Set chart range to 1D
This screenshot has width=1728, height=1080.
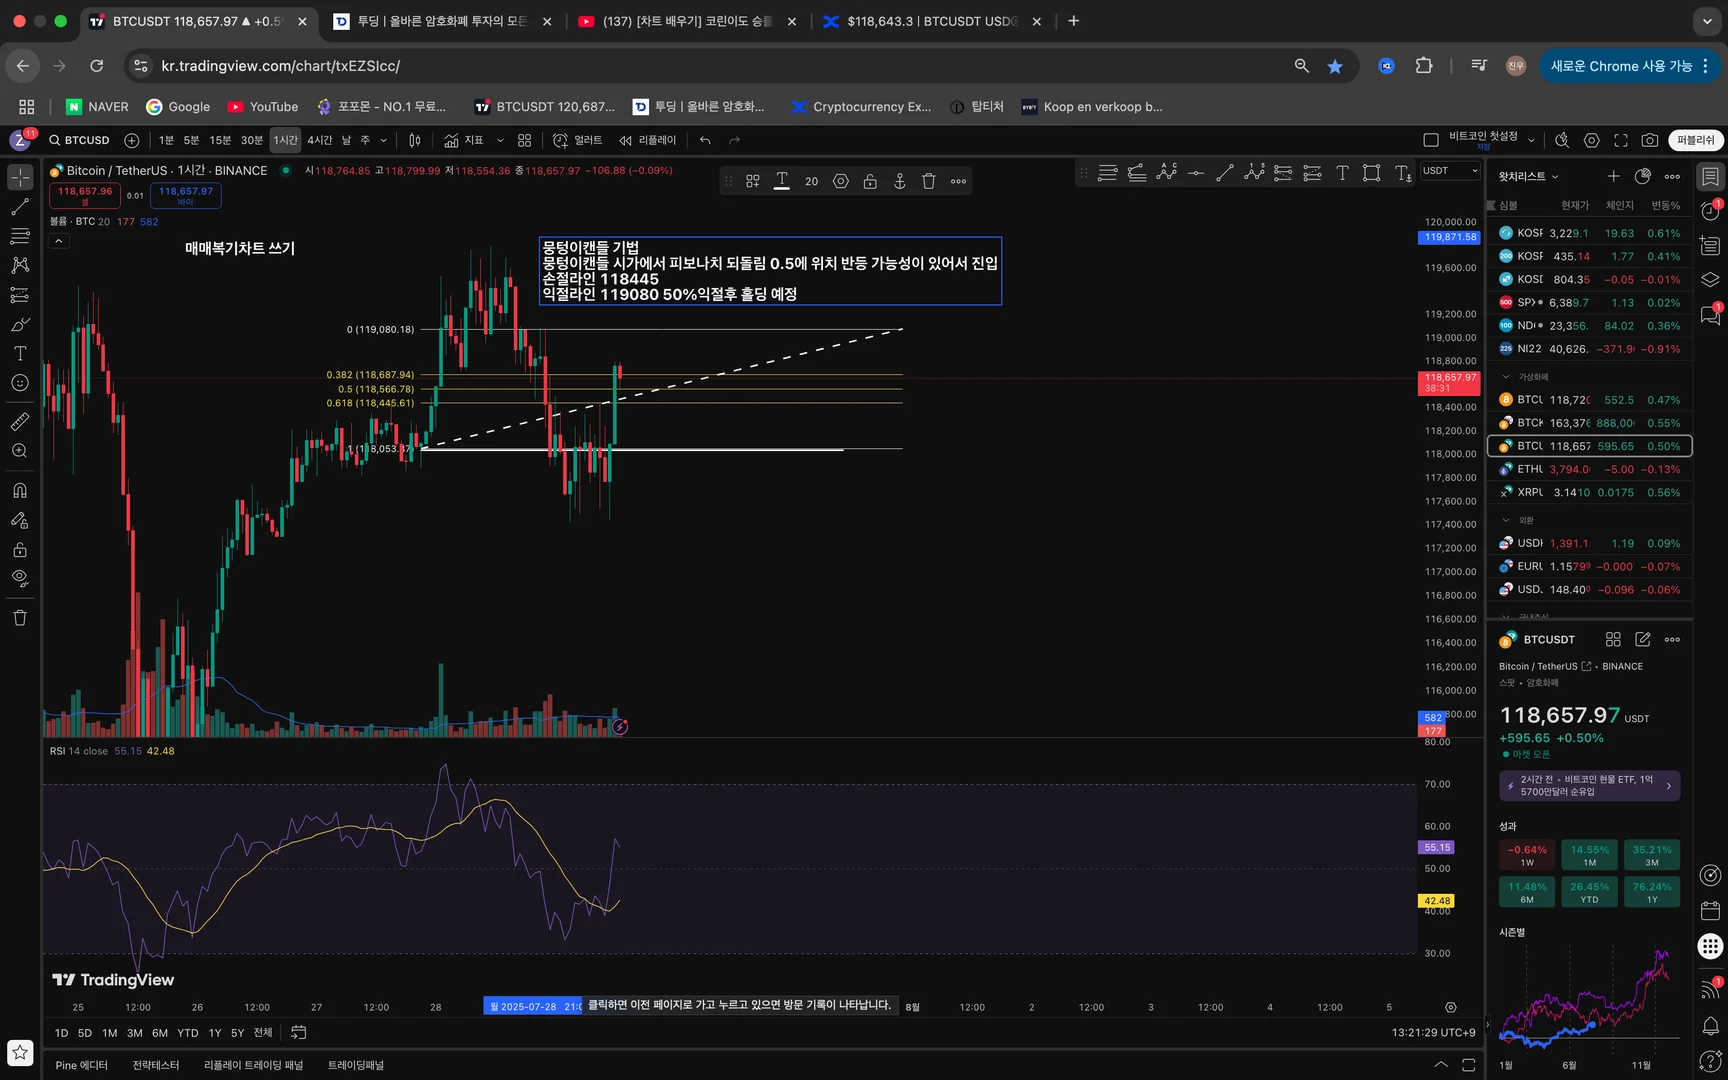coord(61,1033)
